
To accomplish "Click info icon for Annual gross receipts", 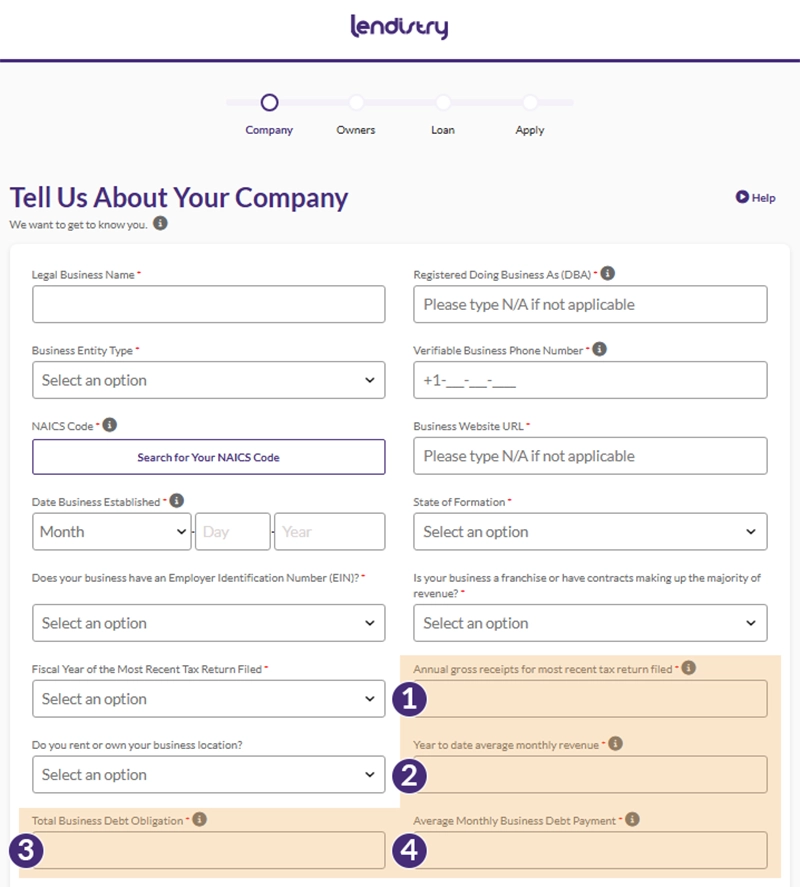I will click(689, 668).
